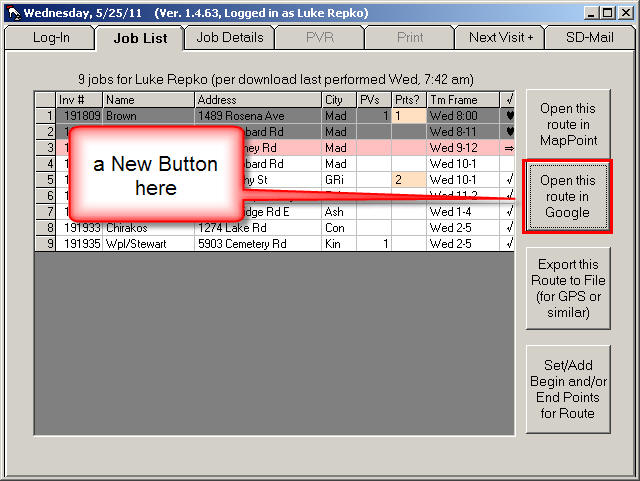640x481 pixels.
Task: Select invoice 191809 cell in row 1
Action: 78,116
